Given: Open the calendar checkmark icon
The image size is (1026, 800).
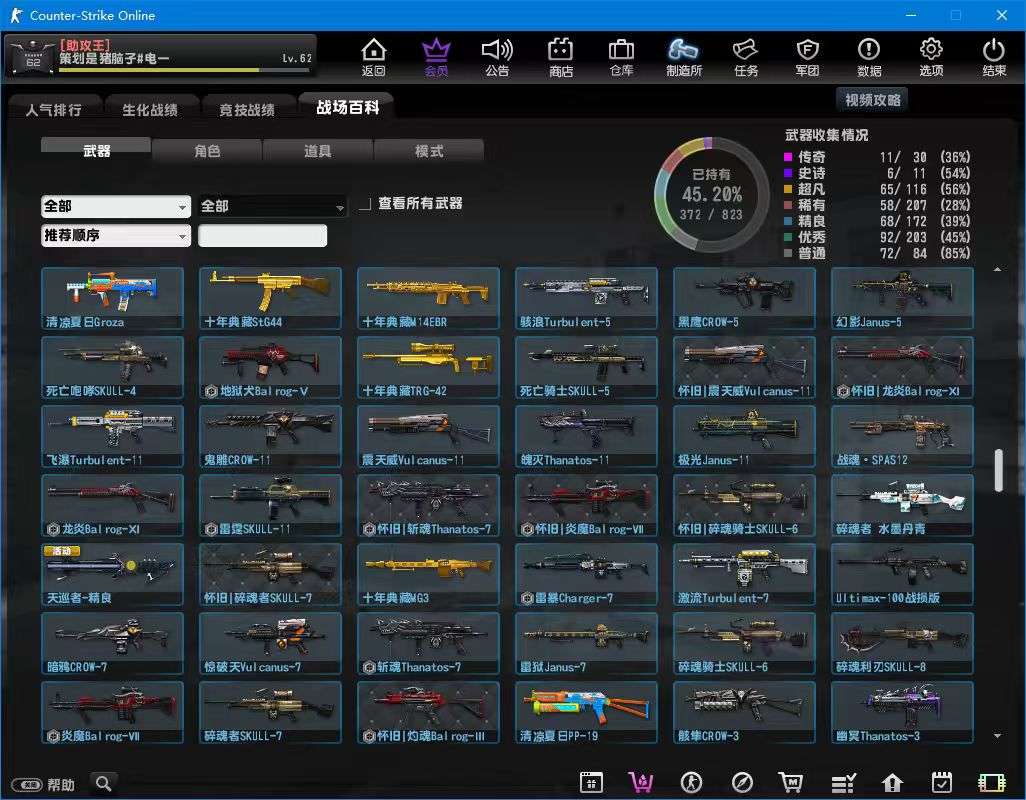Looking at the screenshot, I should 942,782.
